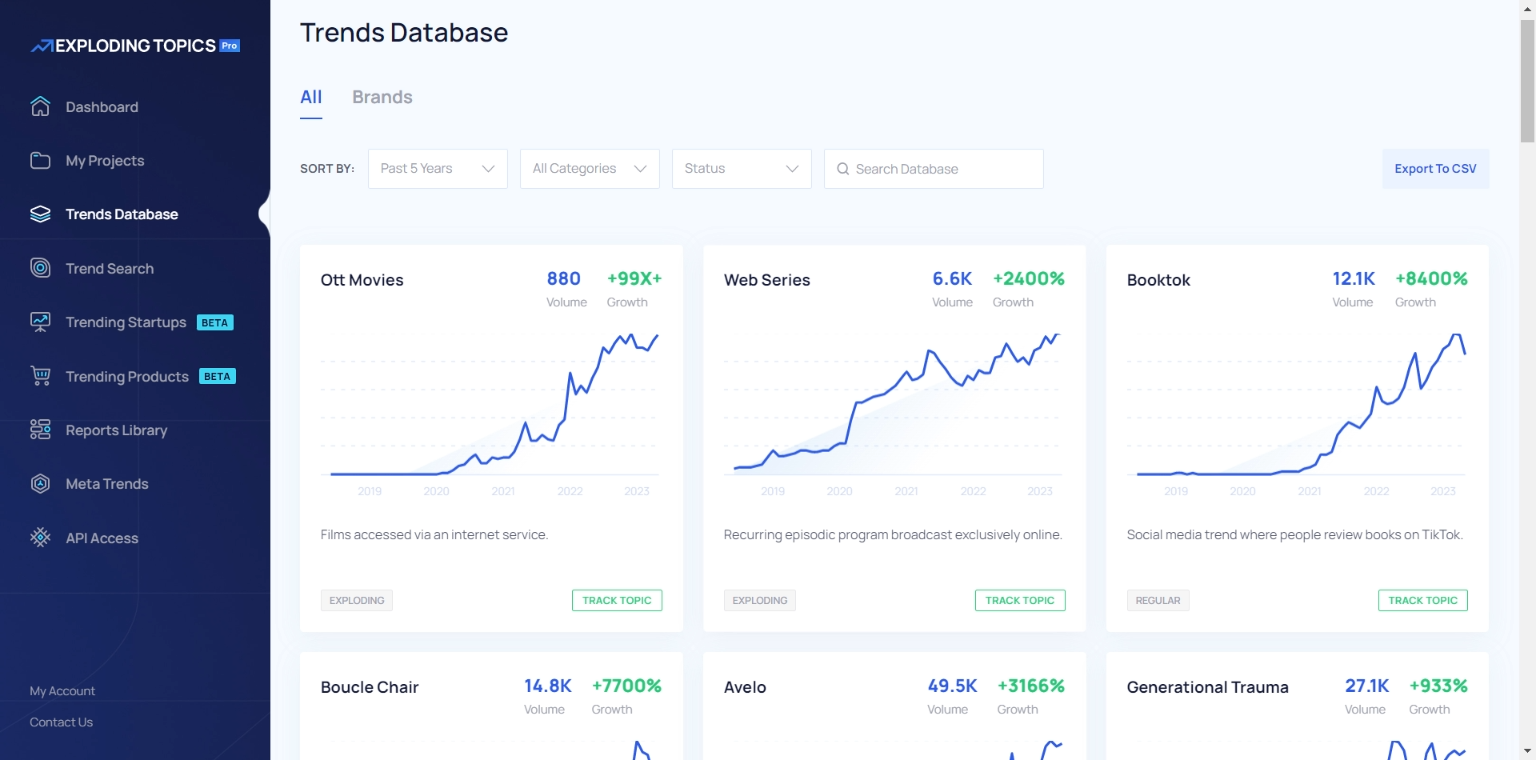Click the Exploding Topics logo

pos(135,46)
